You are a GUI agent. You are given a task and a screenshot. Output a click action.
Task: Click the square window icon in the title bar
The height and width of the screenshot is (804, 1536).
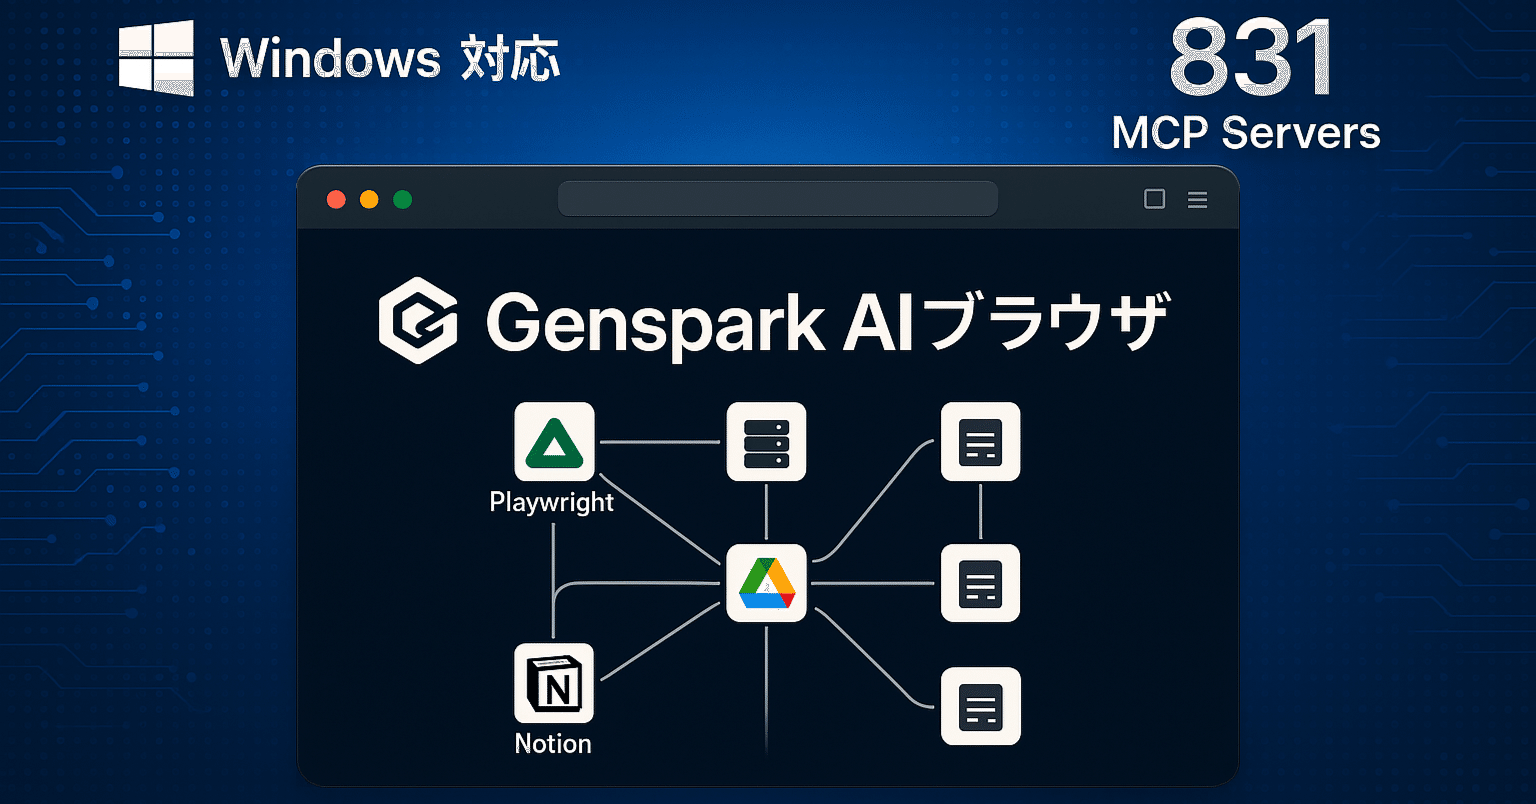pos(1154,199)
